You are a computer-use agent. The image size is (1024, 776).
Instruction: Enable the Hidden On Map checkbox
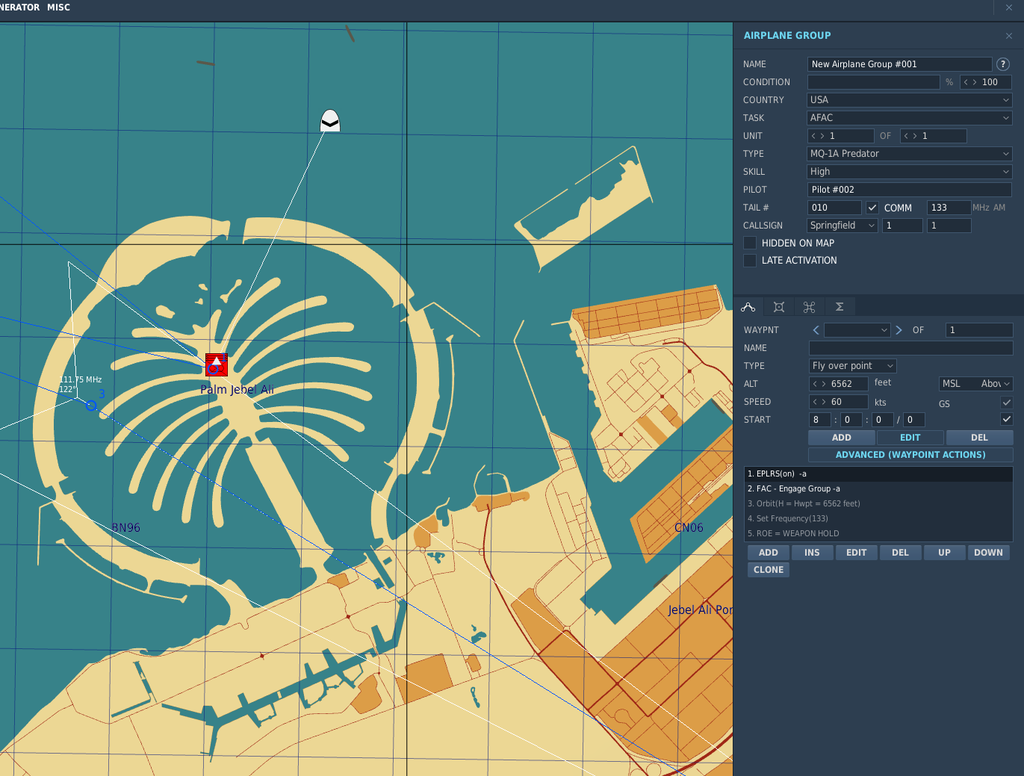750,243
